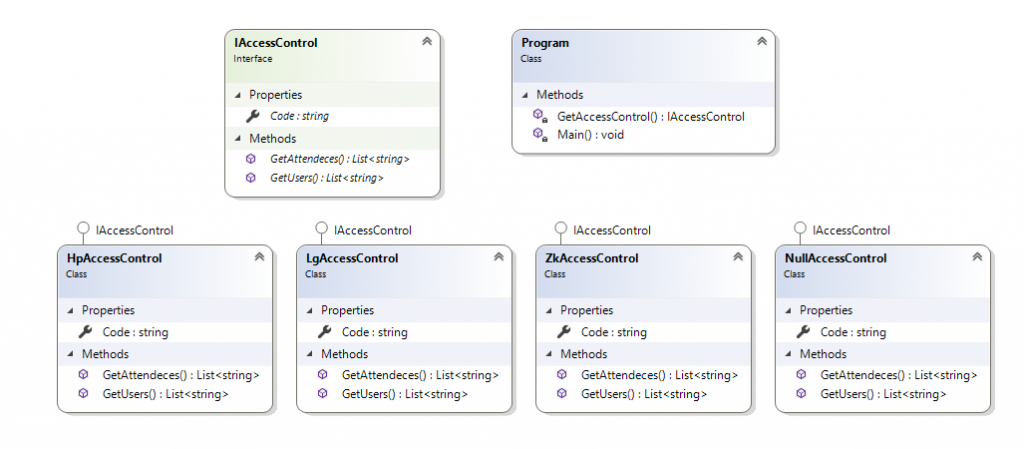
Task: Collapse ZkAccessControl class chevron icon
Action: [x=738, y=256]
